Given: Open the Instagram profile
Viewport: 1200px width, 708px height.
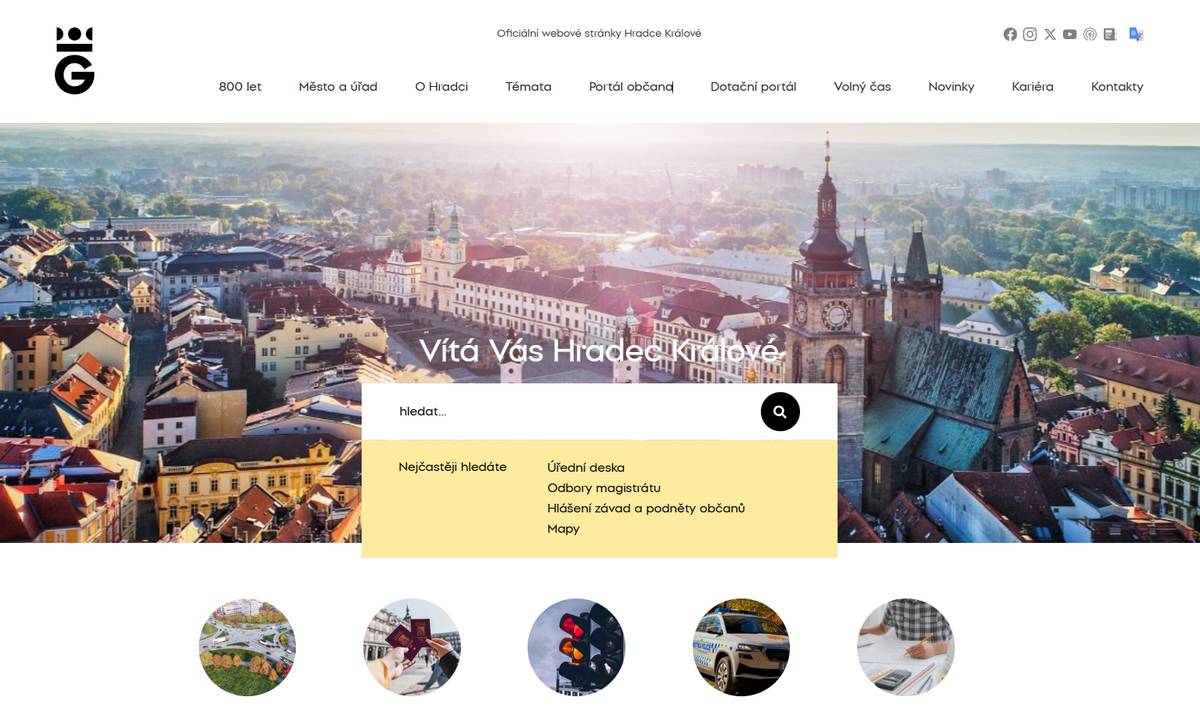Looking at the screenshot, I should [1029, 33].
